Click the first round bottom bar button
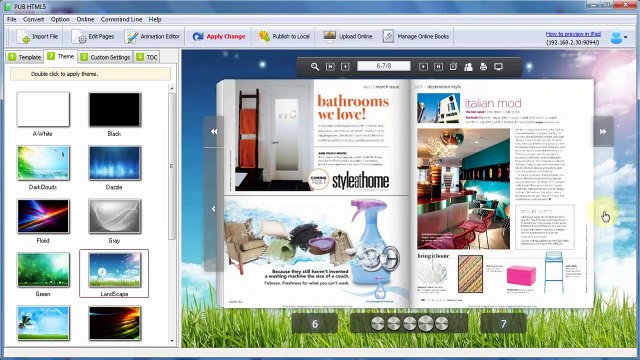The width and height of the screenshot is (640, 360). click(x=378, y=324)
